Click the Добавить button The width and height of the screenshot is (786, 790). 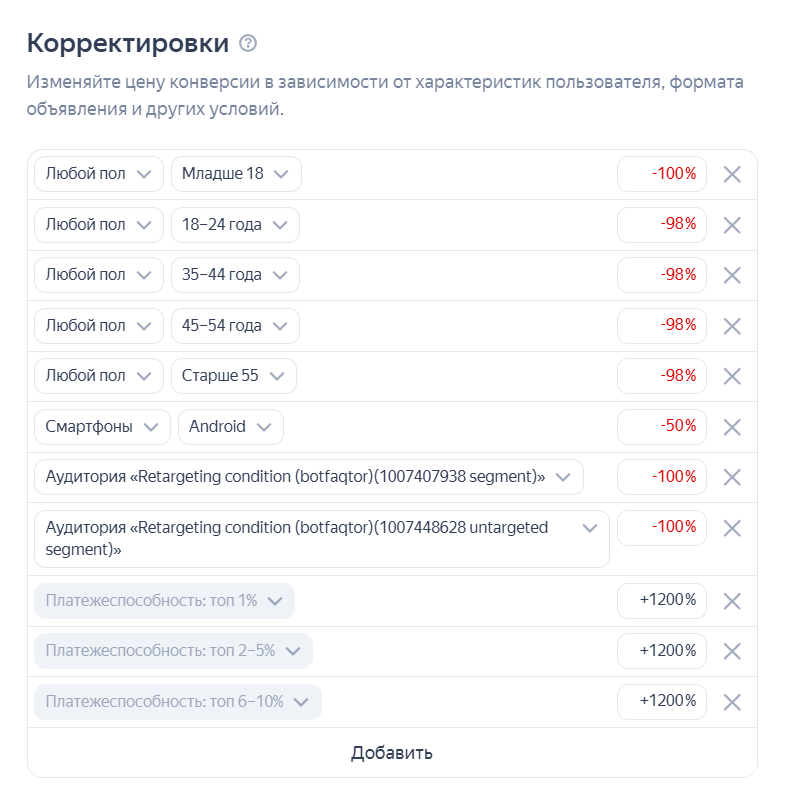tap(392, 753)
